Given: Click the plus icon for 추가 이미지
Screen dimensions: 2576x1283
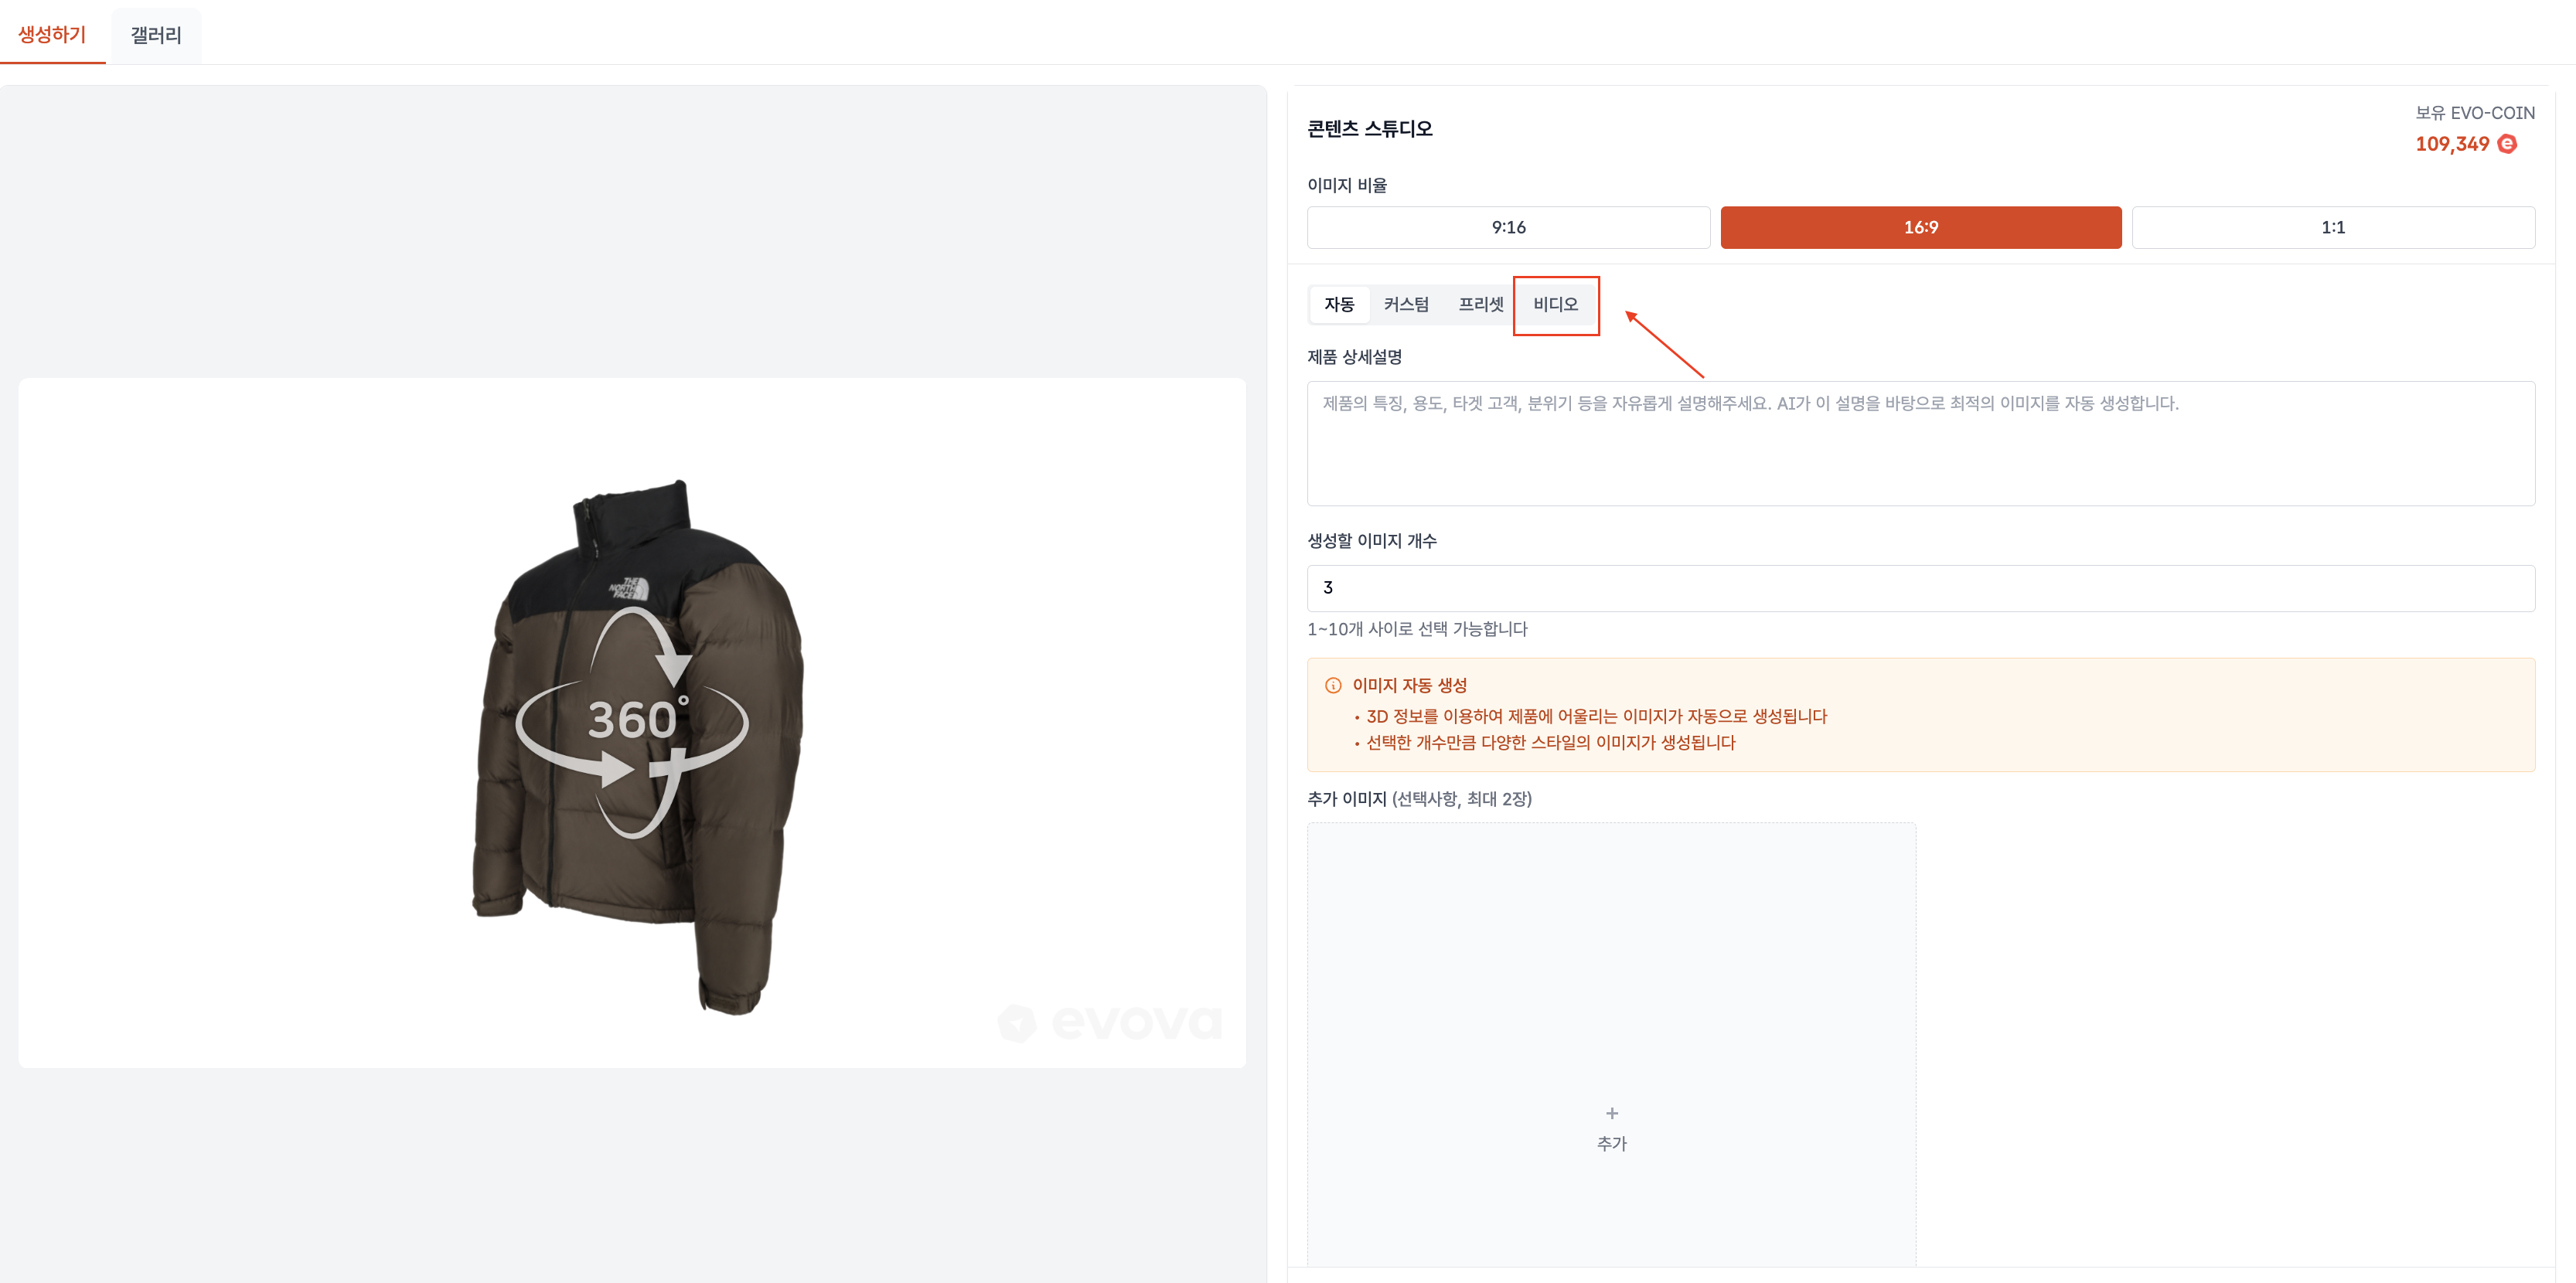Looking at the screenshot, I should 1611,1113.
